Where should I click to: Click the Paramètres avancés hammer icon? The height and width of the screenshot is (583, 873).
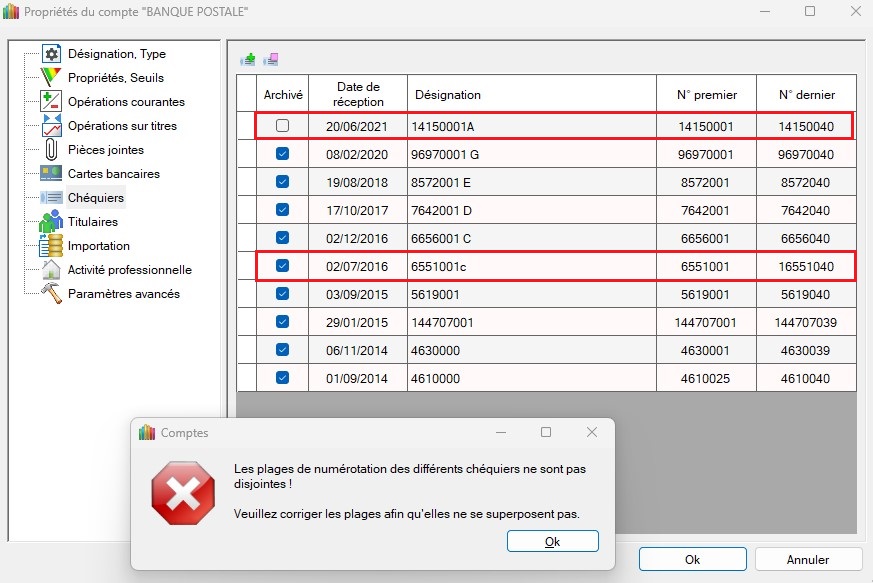[x=51, y=294]
